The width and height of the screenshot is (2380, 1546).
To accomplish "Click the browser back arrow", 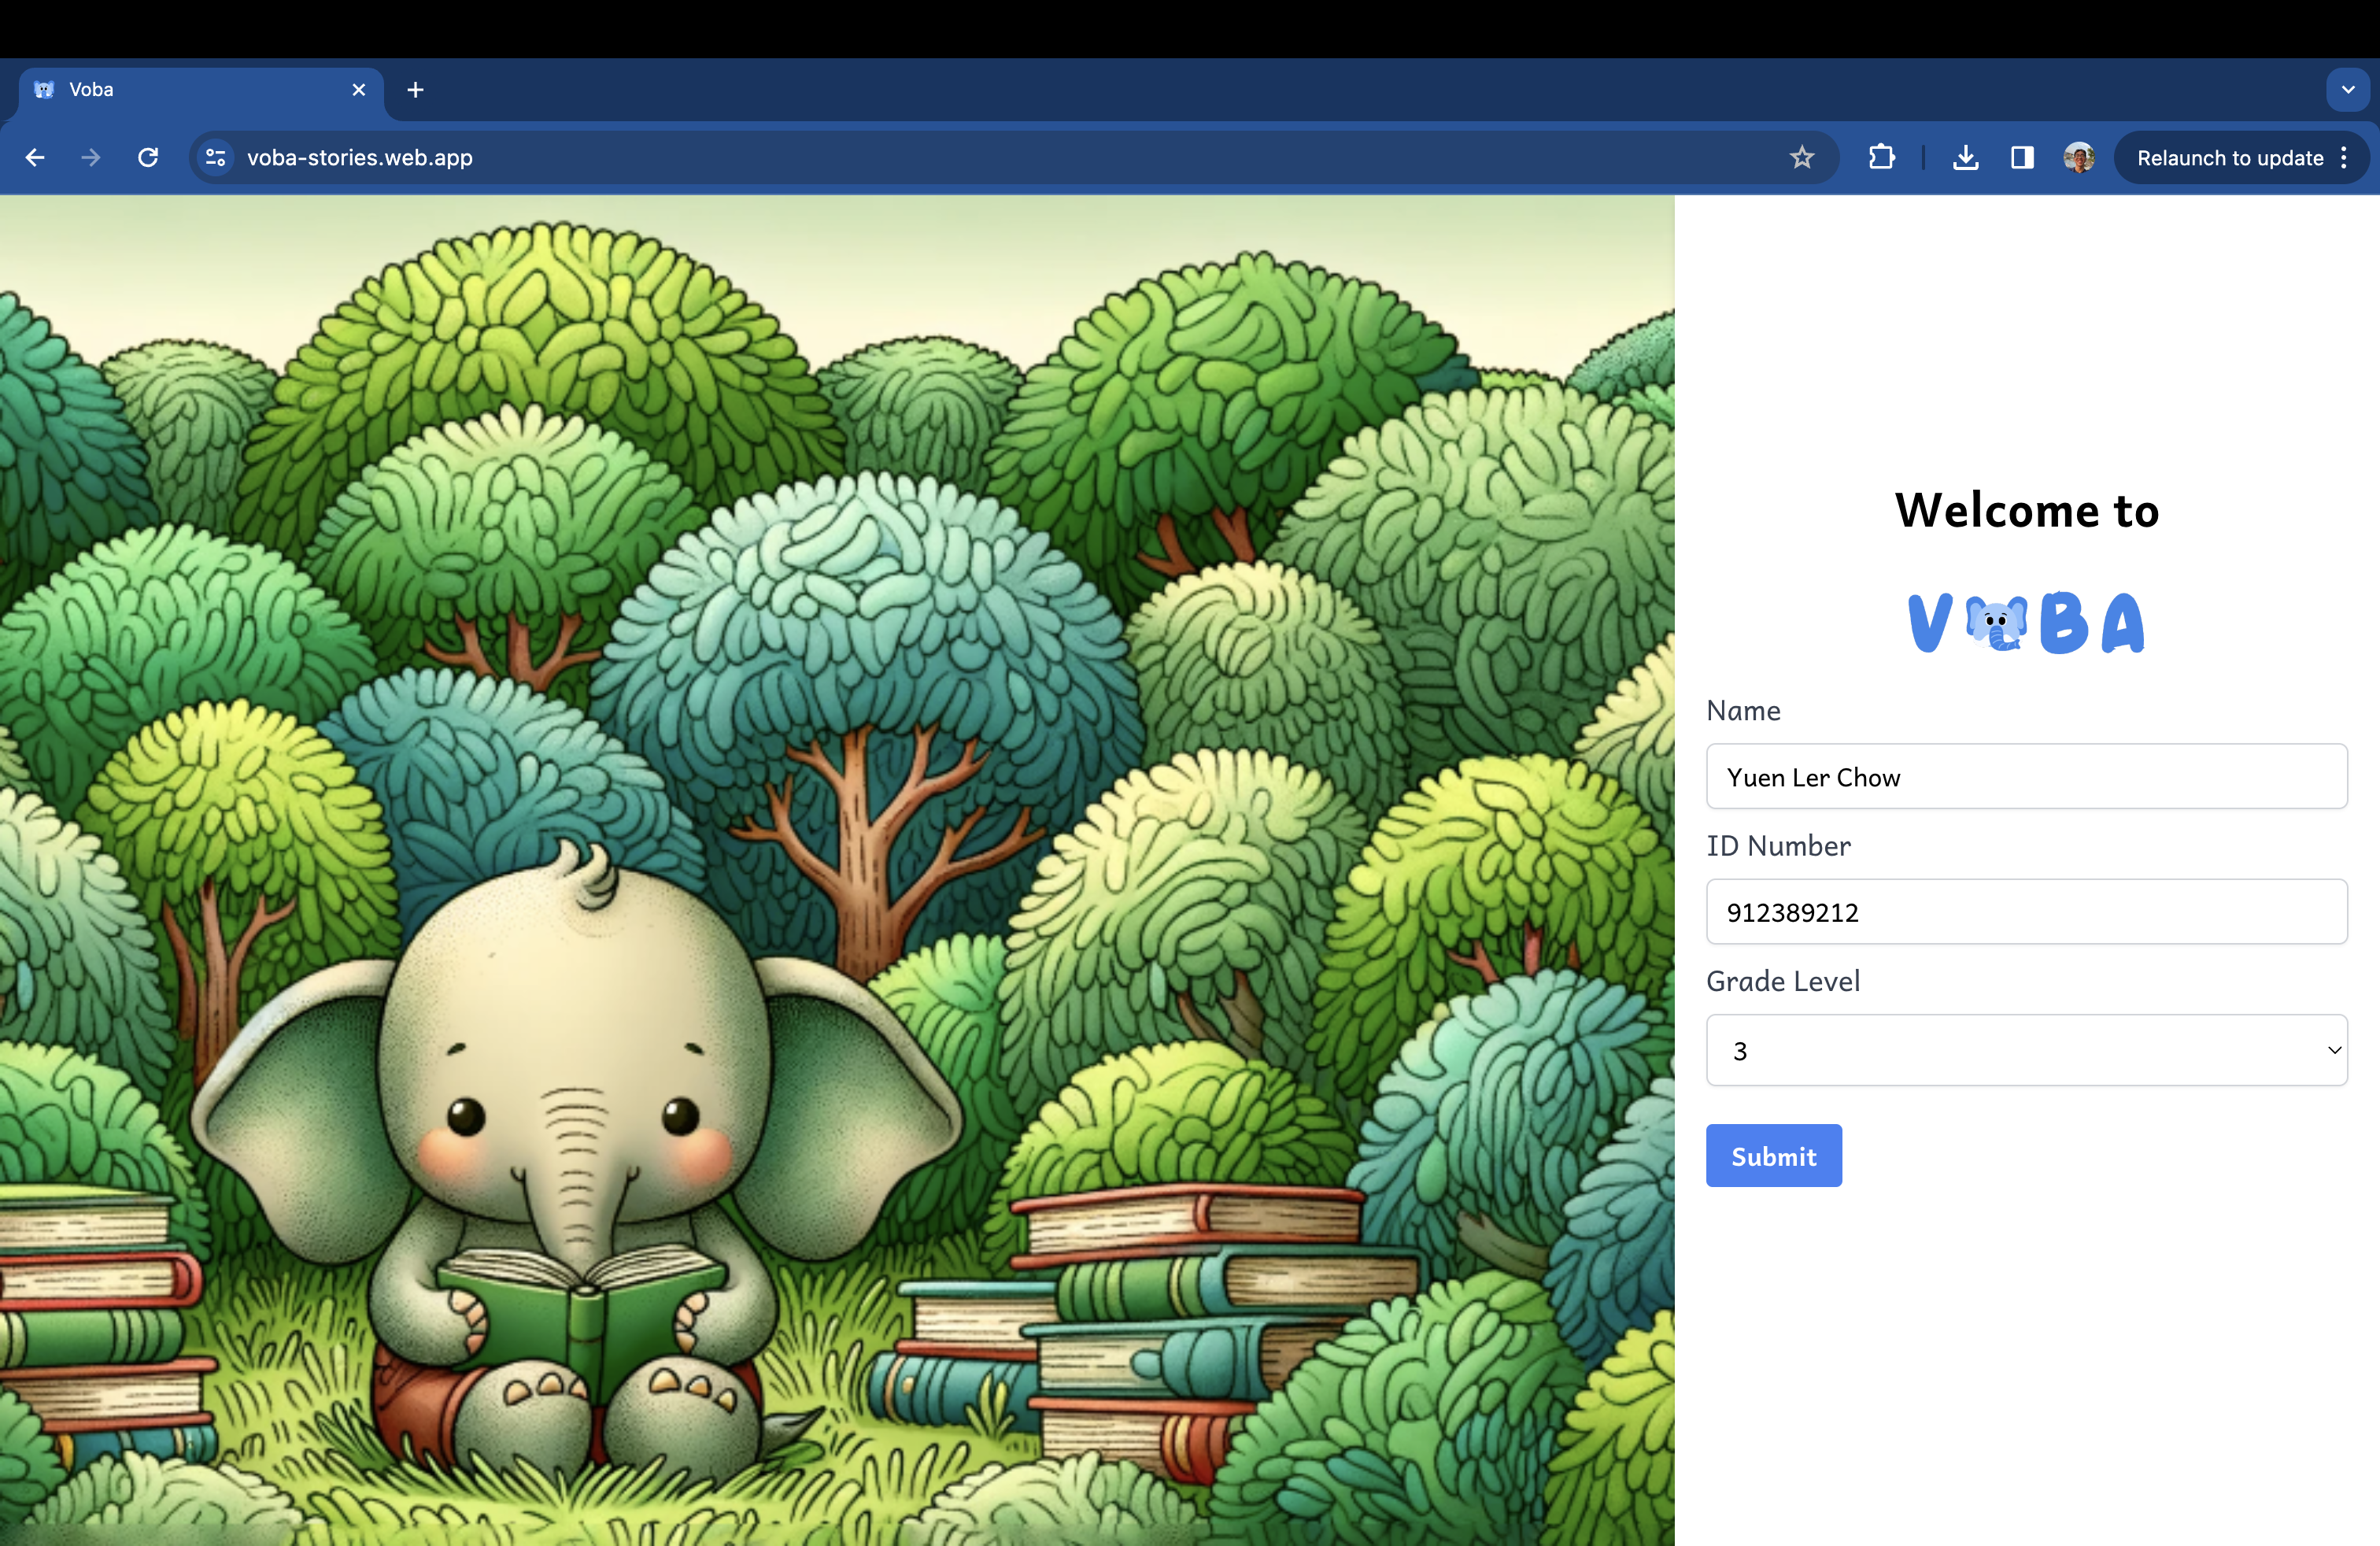I will [35, 158].
